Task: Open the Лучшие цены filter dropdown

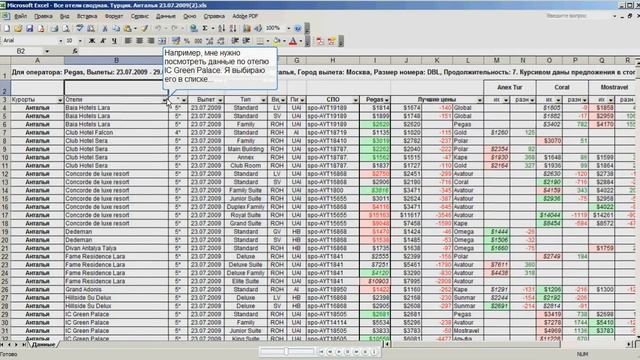Action: click(480, 100)
